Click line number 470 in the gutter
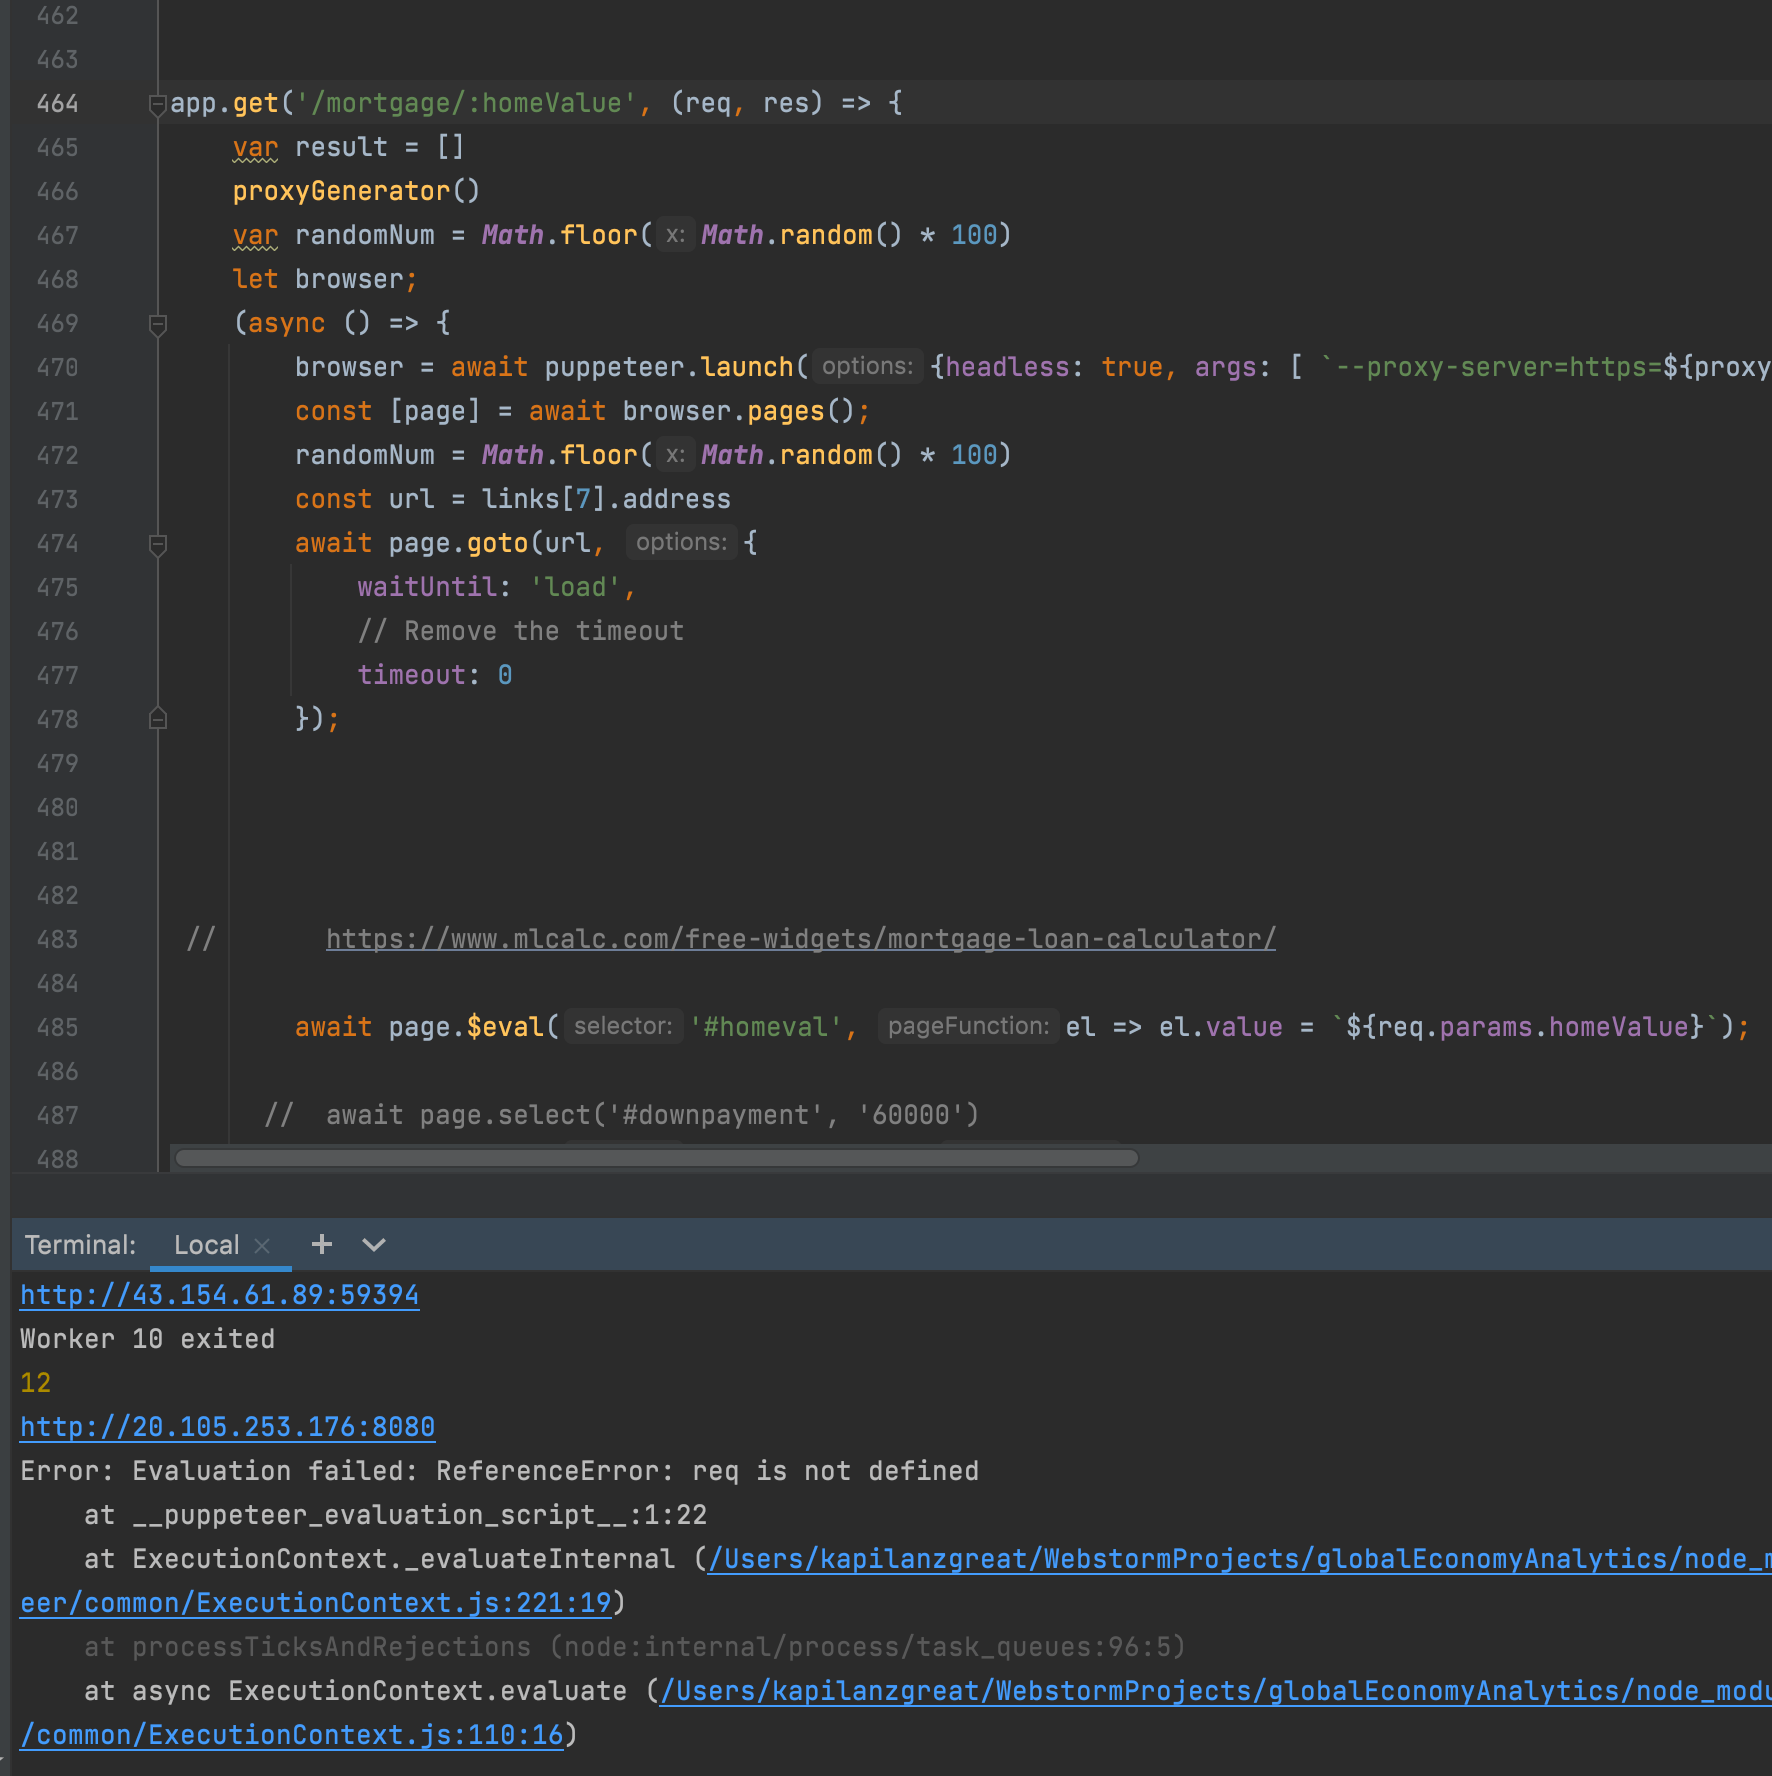 pyautogui.click(x=57, y=367)
